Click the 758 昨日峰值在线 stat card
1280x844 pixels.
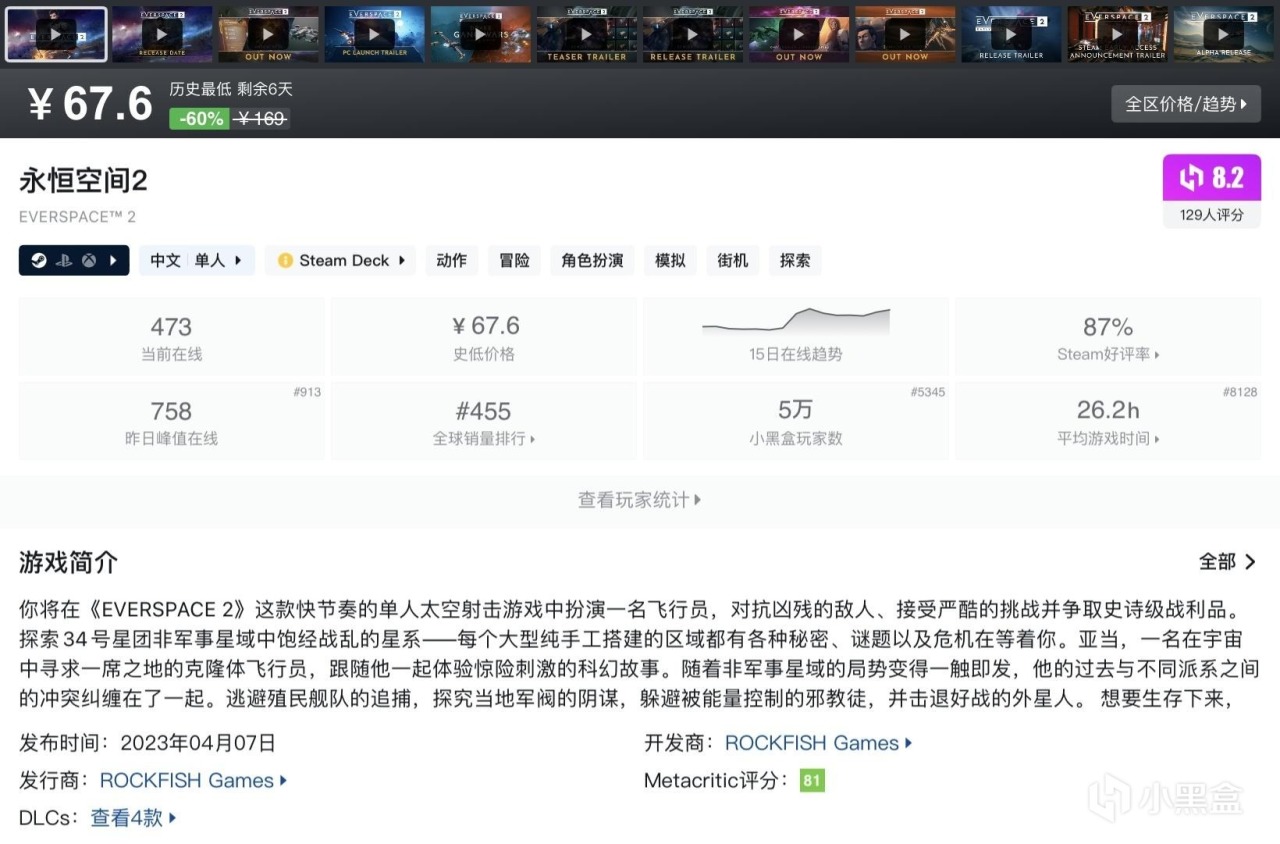[172, 421]
